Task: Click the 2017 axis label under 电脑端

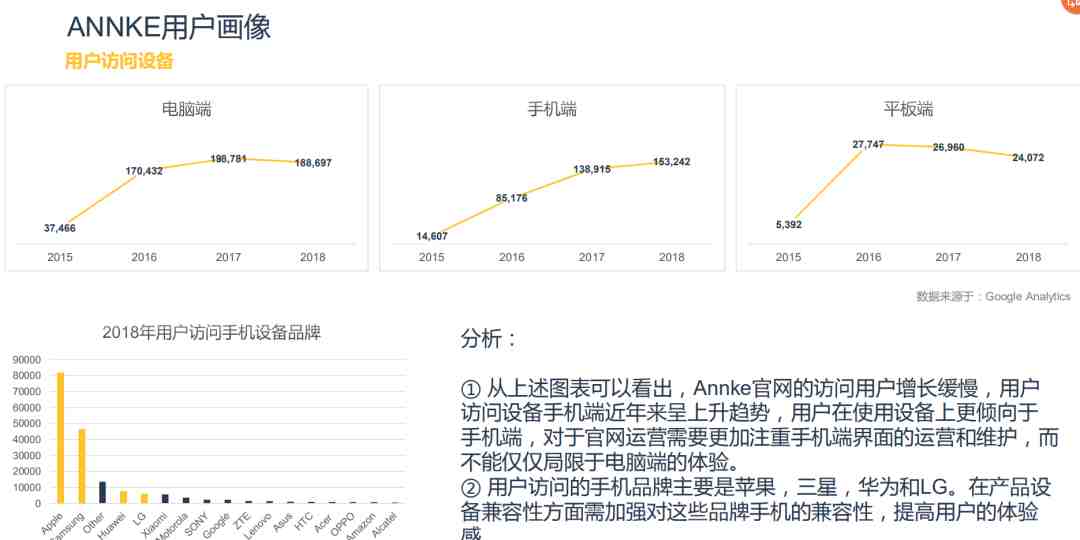Action: (x=228, y=258)
